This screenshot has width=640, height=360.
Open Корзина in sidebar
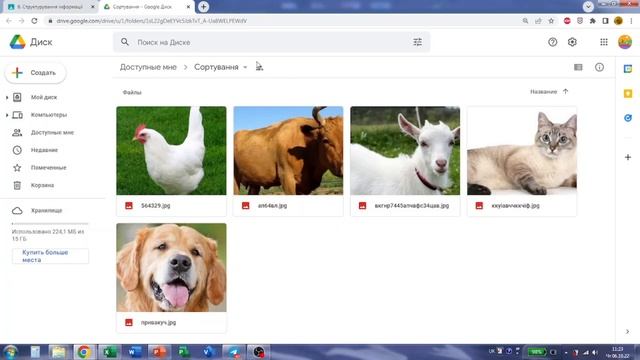point(42,185)
